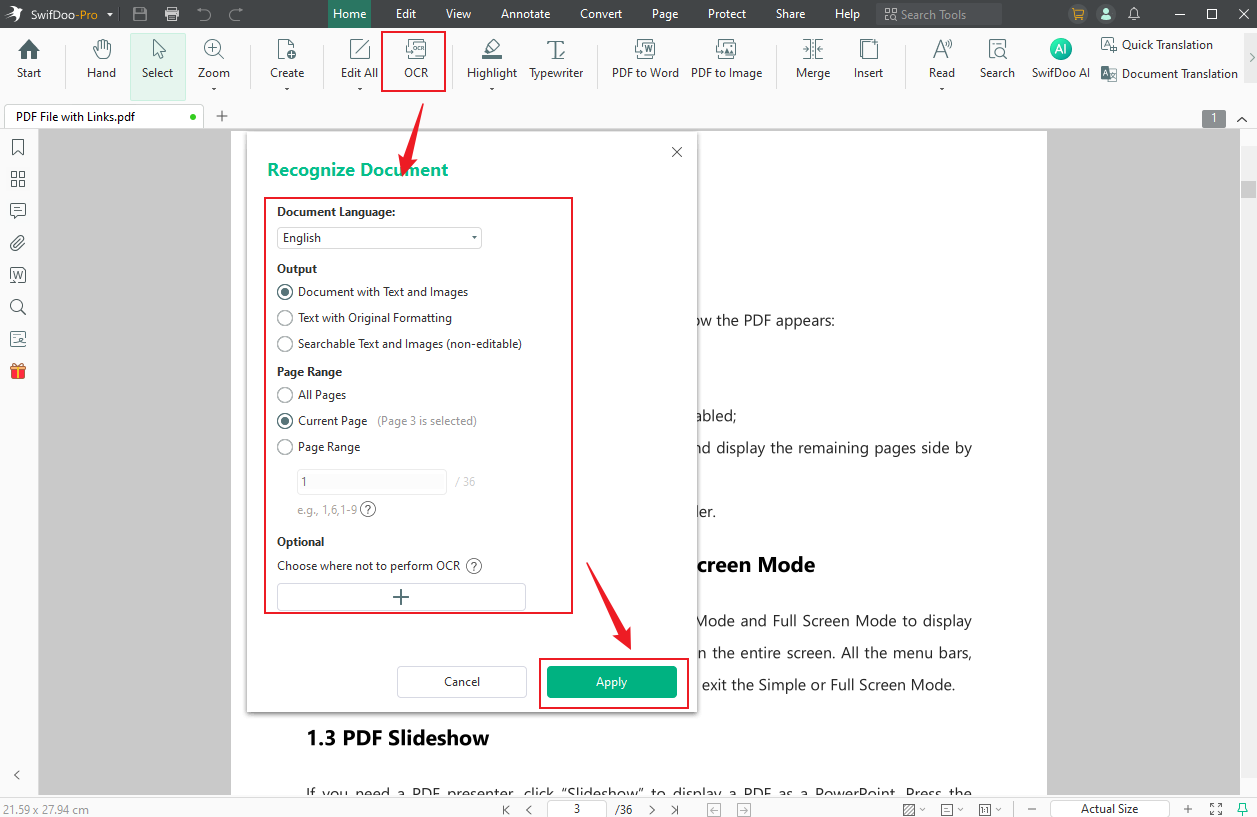Open the Document Language dropdown
Image resolution: width=1257 pixels, height=817 pixels.
378,238
